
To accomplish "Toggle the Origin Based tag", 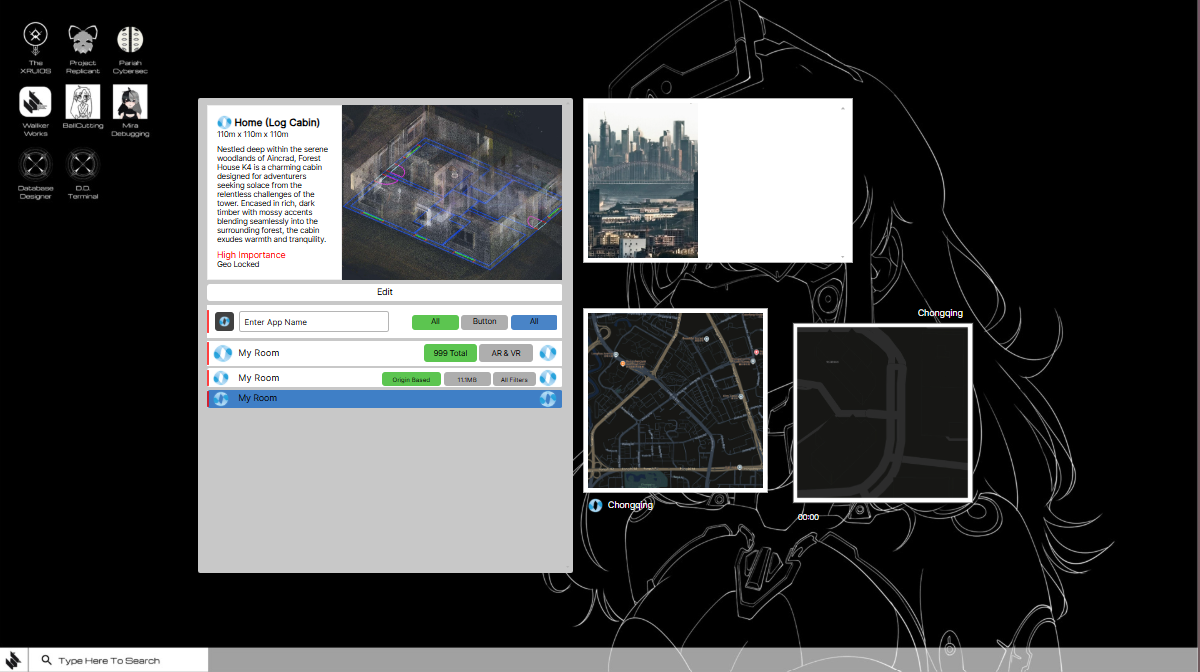I will tap(411, 379).
